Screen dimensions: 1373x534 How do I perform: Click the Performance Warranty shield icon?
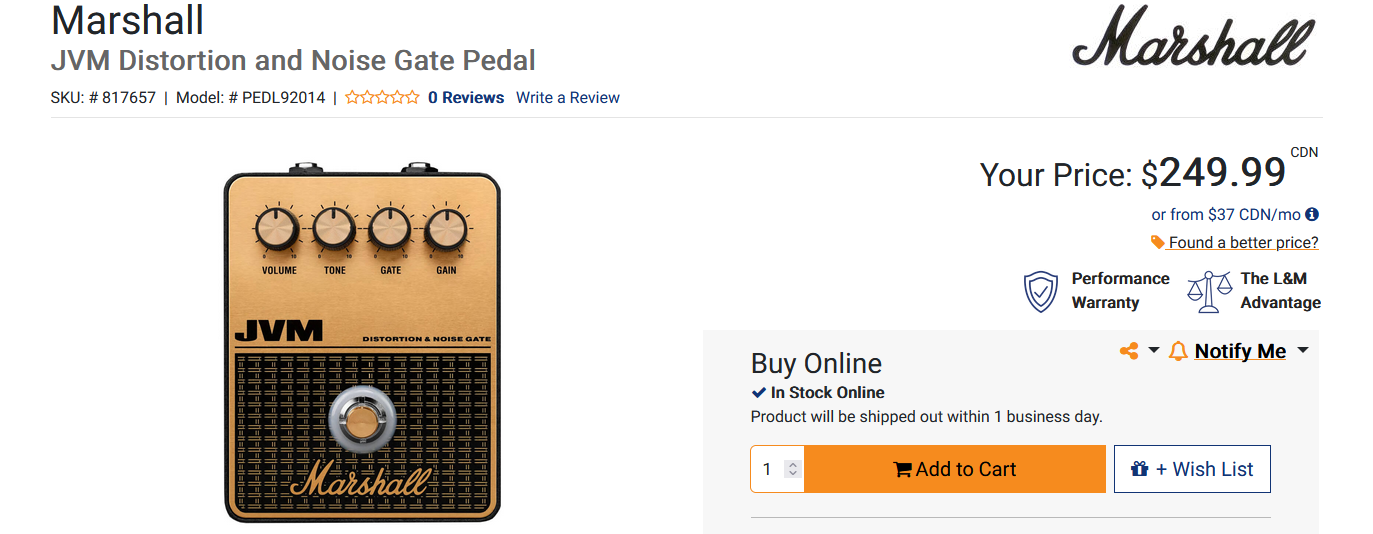click(1041, 291)
